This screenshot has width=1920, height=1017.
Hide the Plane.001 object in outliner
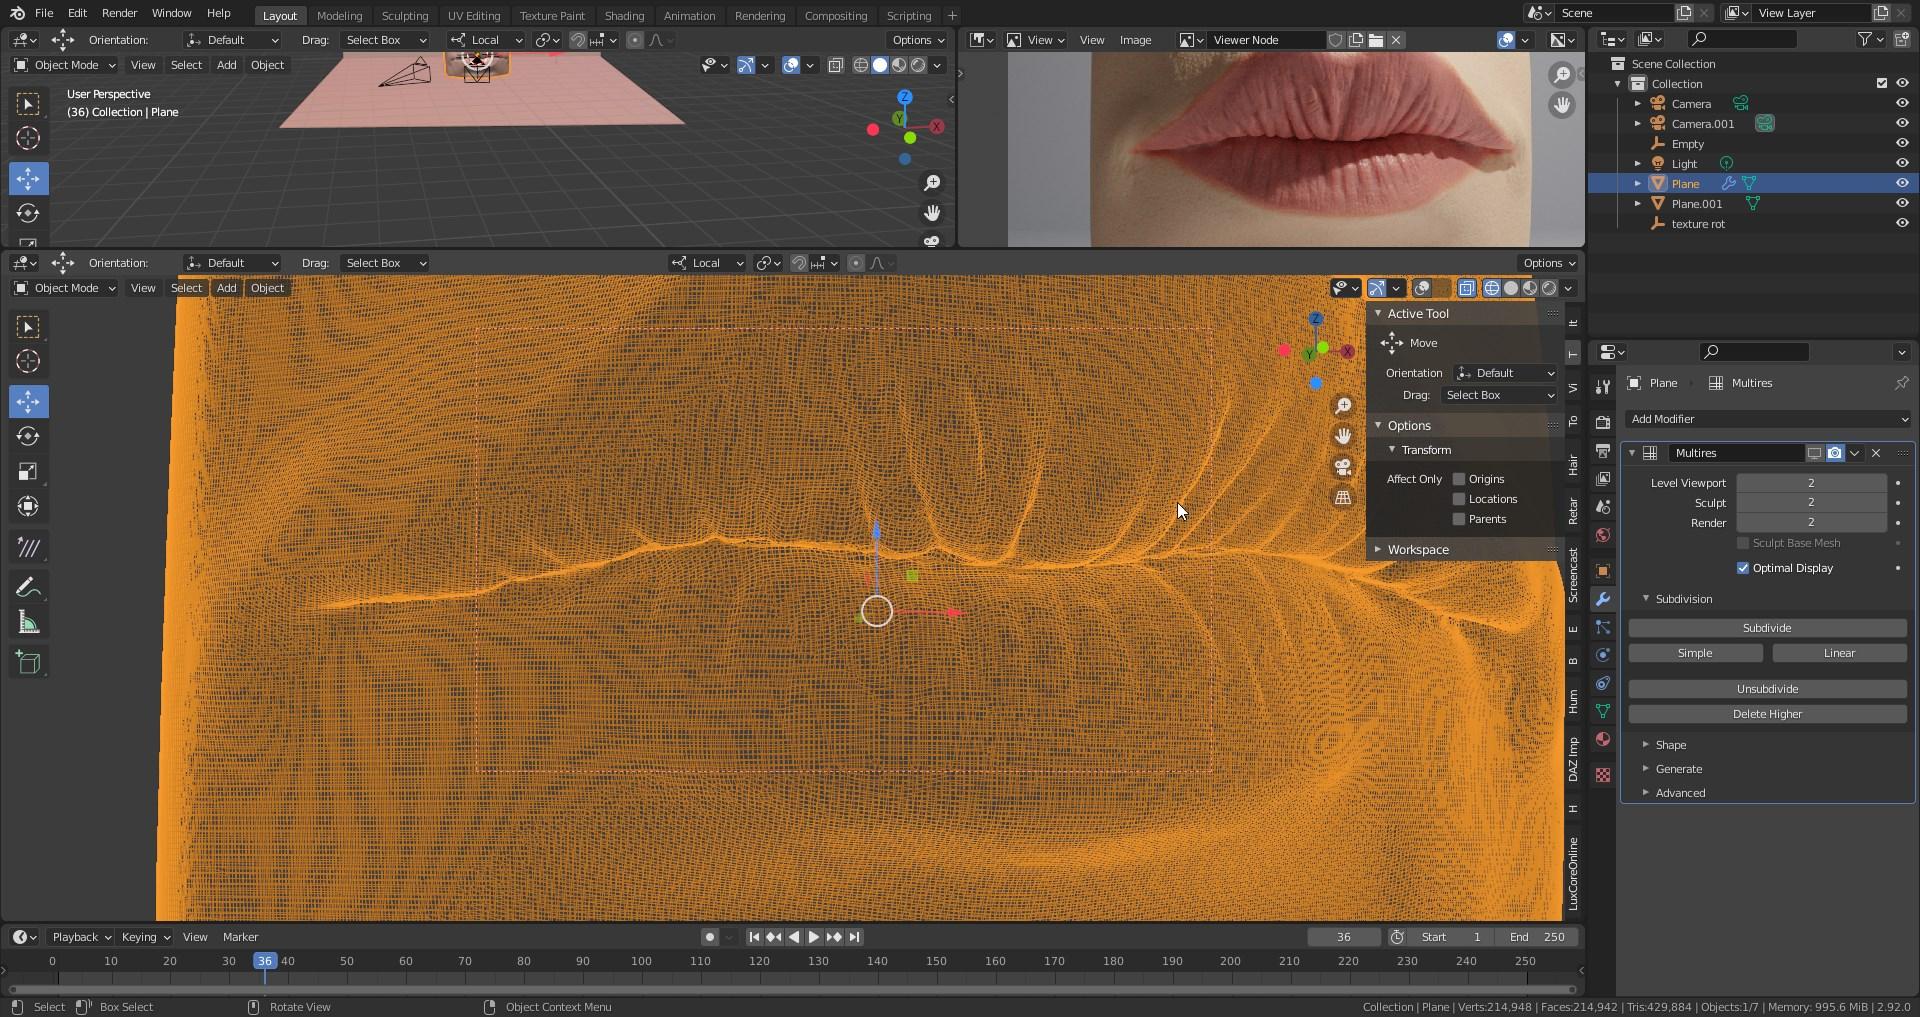(x=1902, y=204)
